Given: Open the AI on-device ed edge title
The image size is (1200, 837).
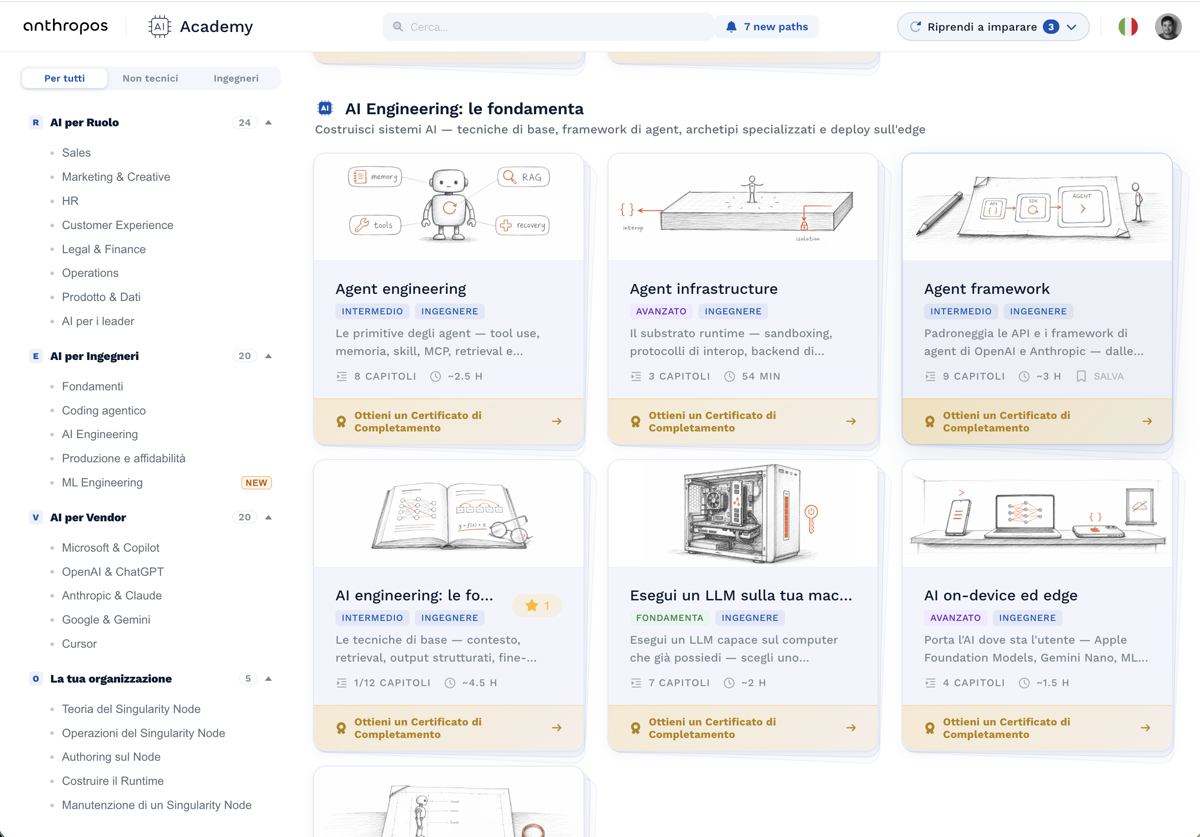Looking at the screenshot, I should point(1001,595).
